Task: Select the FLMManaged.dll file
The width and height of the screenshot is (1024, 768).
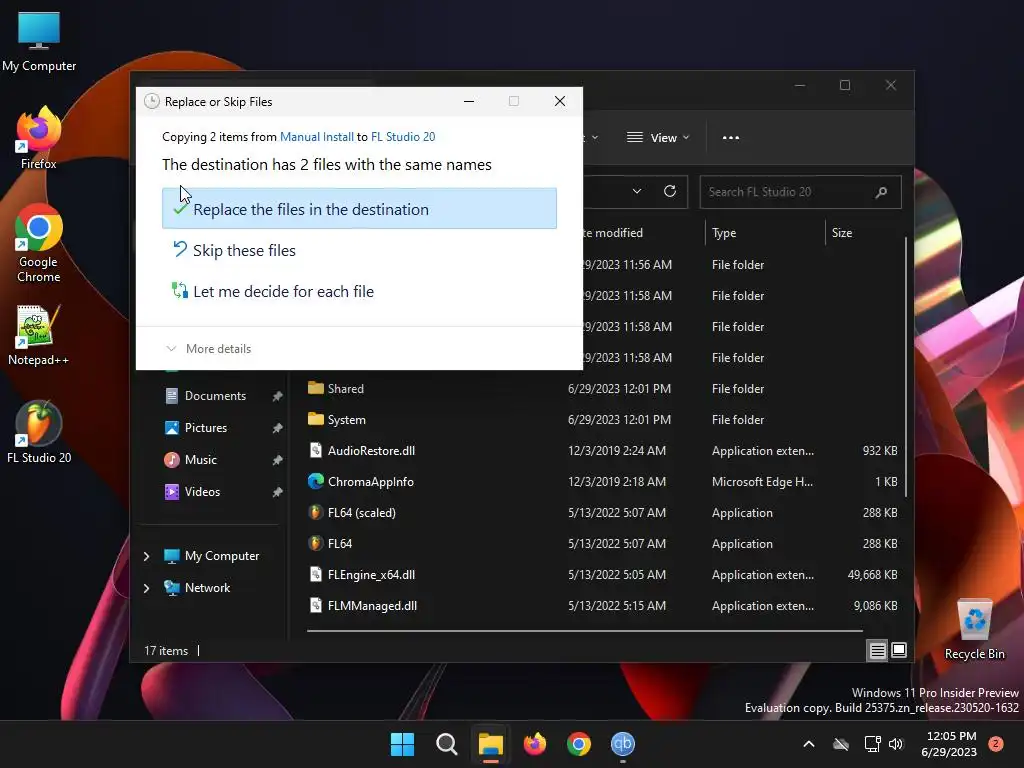Action: [603, 605]
